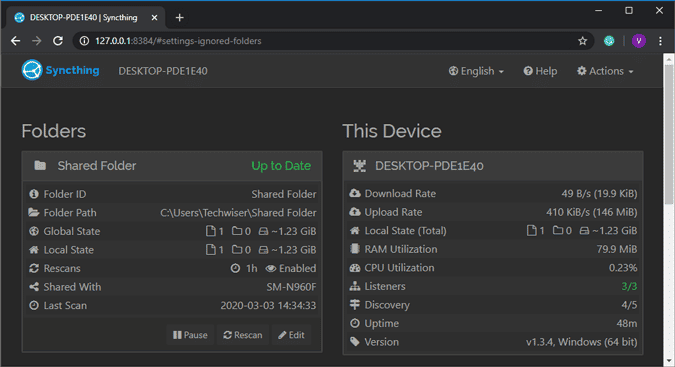Screen dimensions: 675x367
Task: Open the Chrome three-dot menu
Action: [x=660, y=41]
